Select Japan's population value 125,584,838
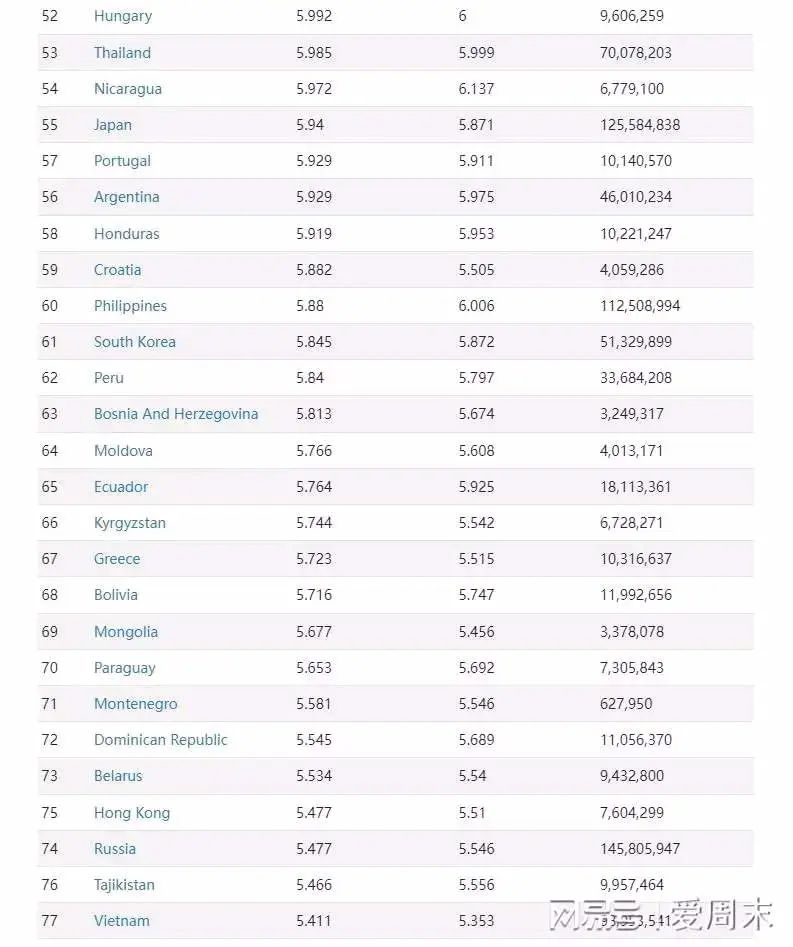 click(x=640, y=125)
